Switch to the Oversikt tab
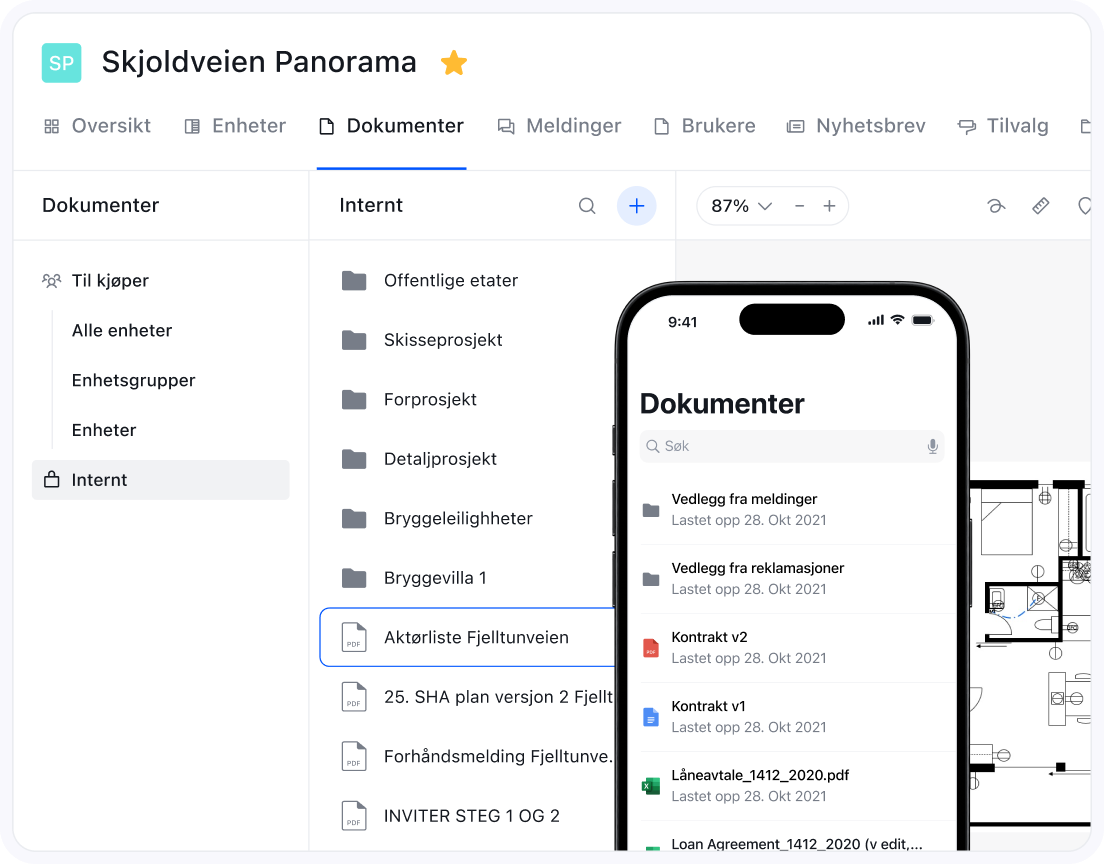 point(97,126)
